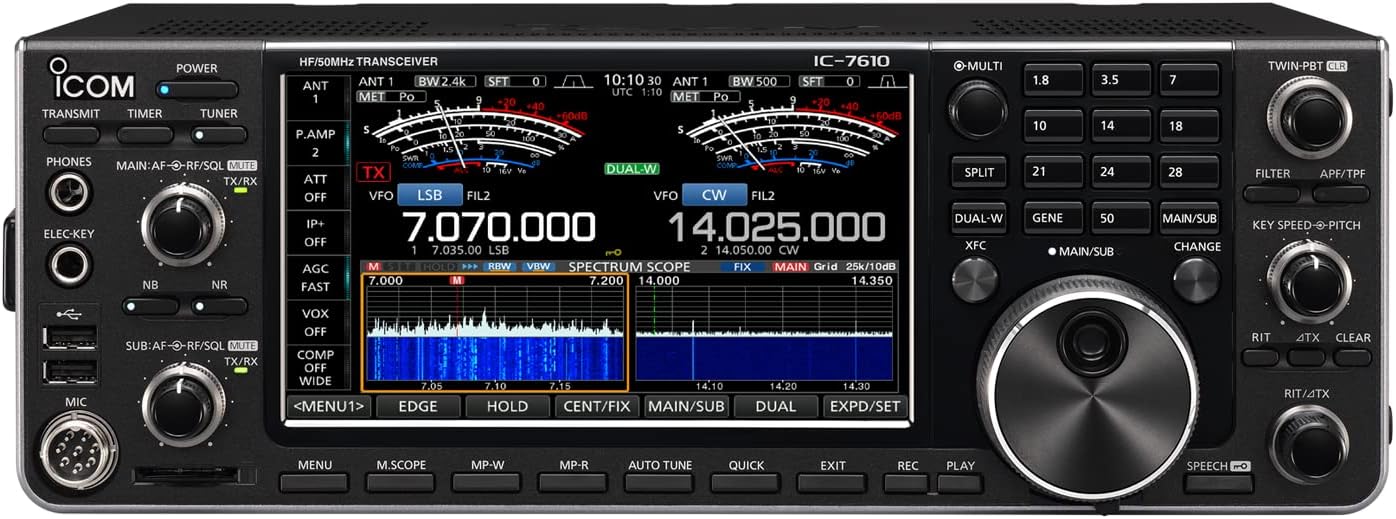This screenshot has width=1396, height=519.
Task: Toggle the SPLIT button
Action: coord(979,172)
